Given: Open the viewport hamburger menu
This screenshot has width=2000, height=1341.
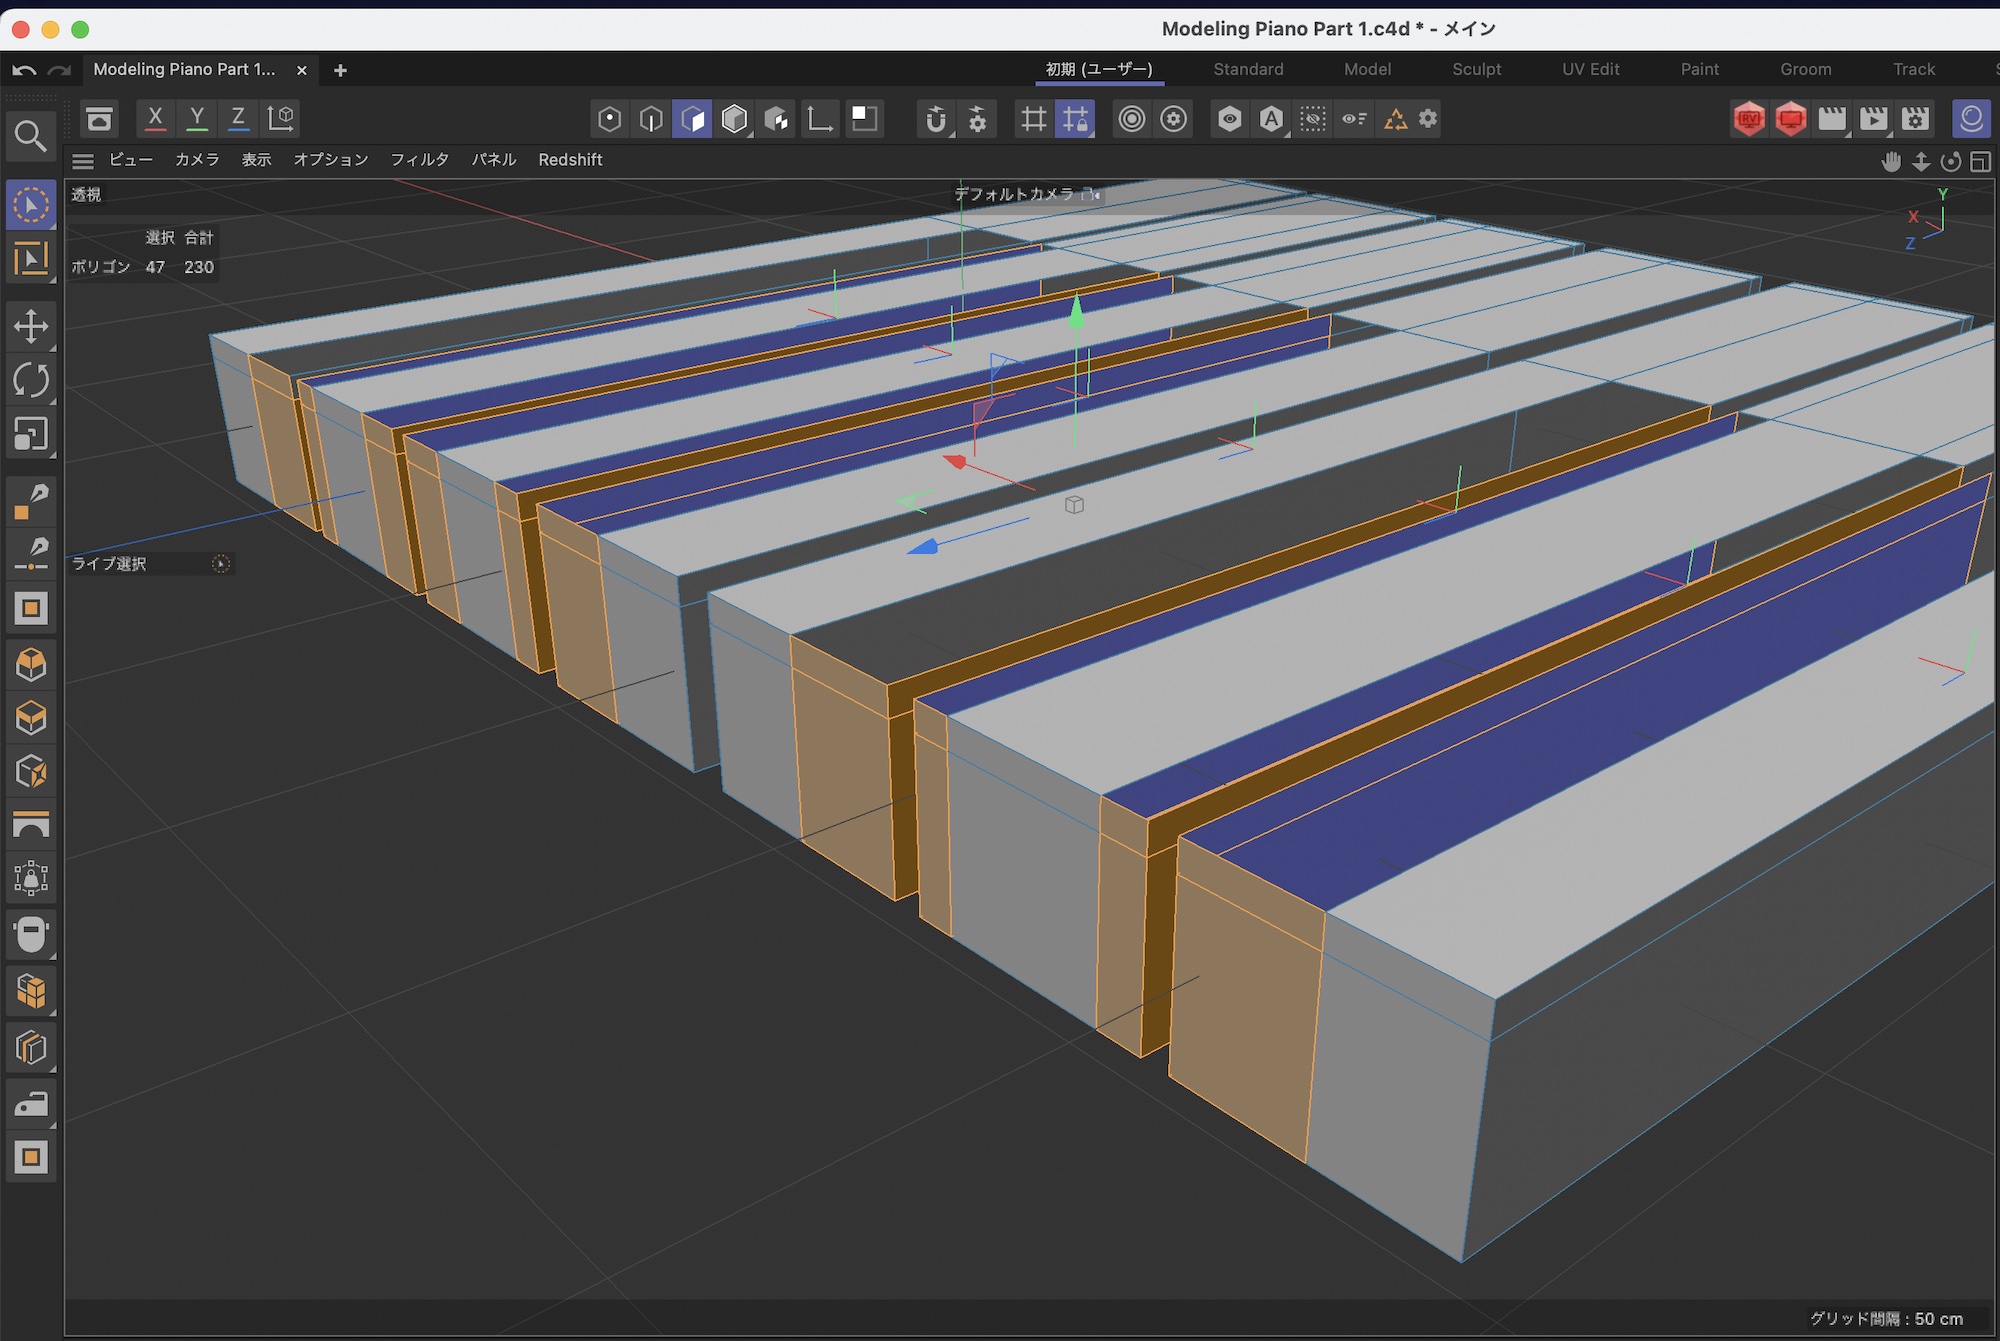Looking at the screenshot, I should 83,160.
